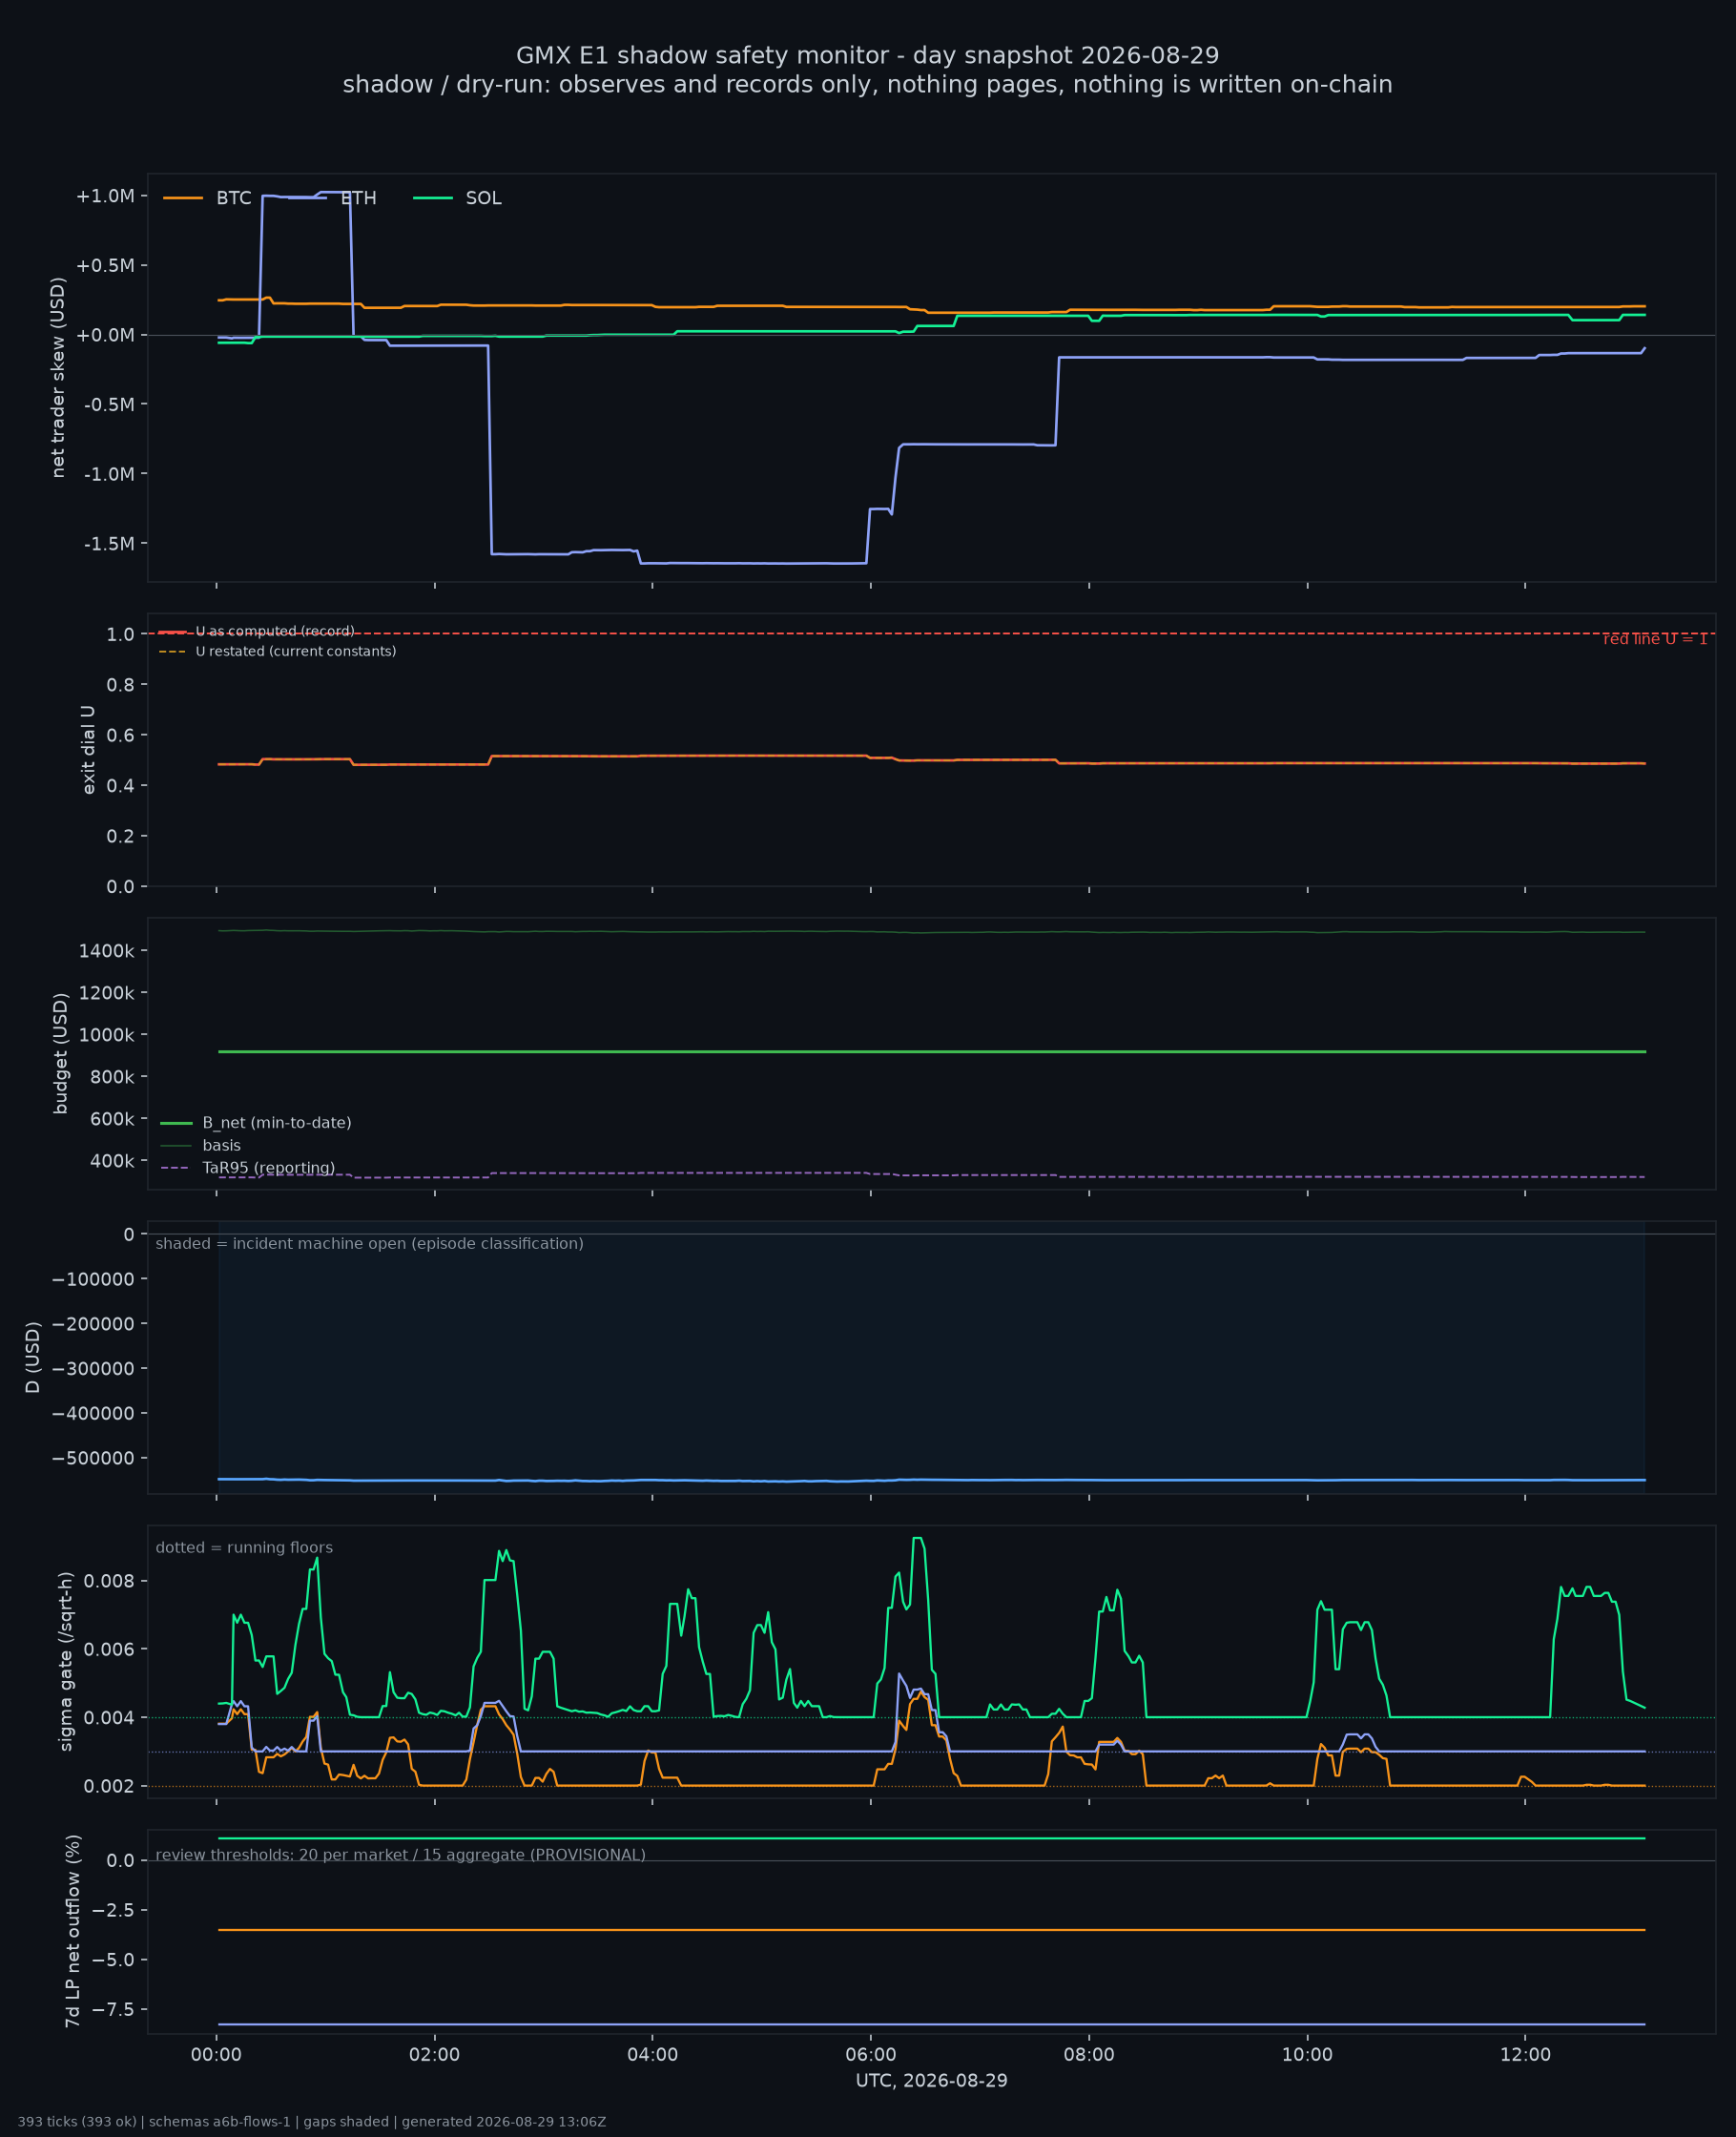Click the orange BTC legend line sample
Screen dimensions: 1736x2137
click(x=183, y=198)
